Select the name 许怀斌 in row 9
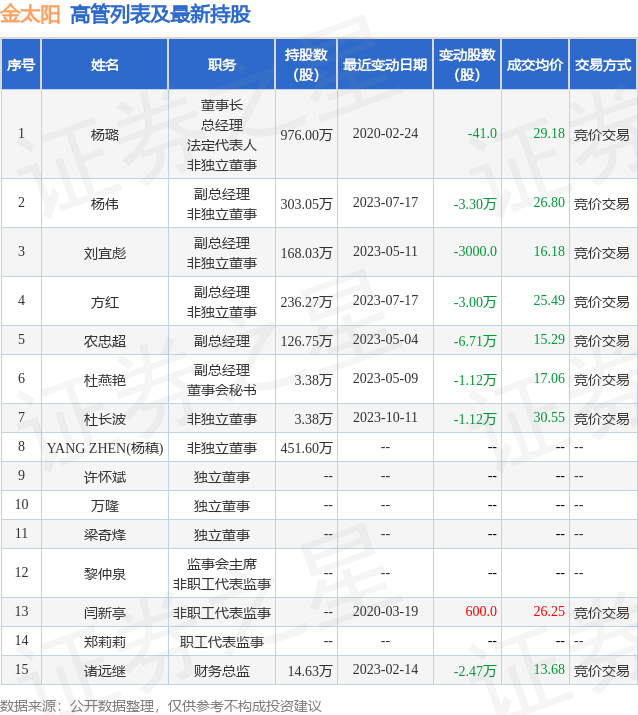The width and height of the screenshot is (638, 715). 104,477
